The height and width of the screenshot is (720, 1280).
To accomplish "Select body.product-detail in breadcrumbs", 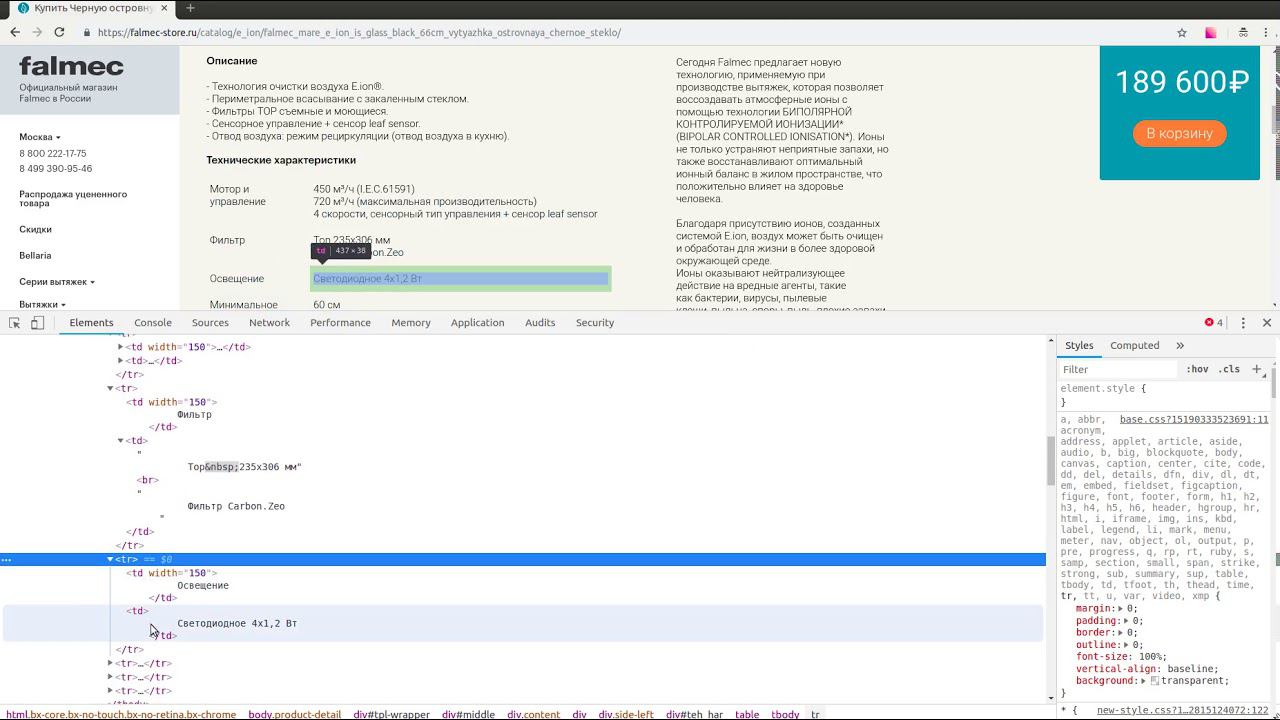I will point(295,715).
